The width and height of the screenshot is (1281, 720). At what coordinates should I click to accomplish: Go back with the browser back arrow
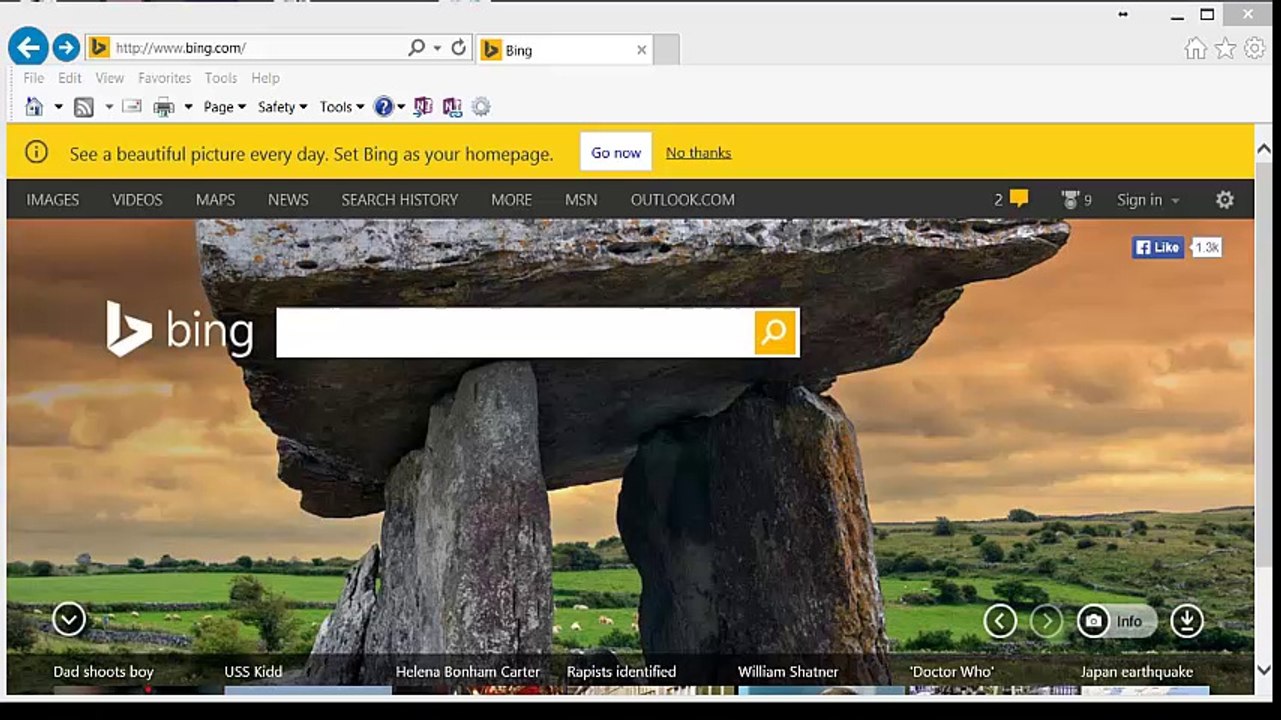[28, 46]
